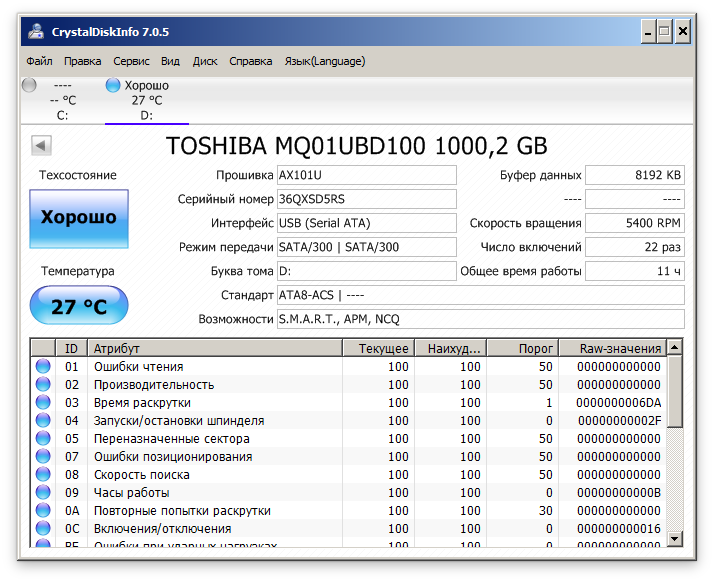Click the status circle for attribute 03
Screen dimensions: 714x582
43,403
